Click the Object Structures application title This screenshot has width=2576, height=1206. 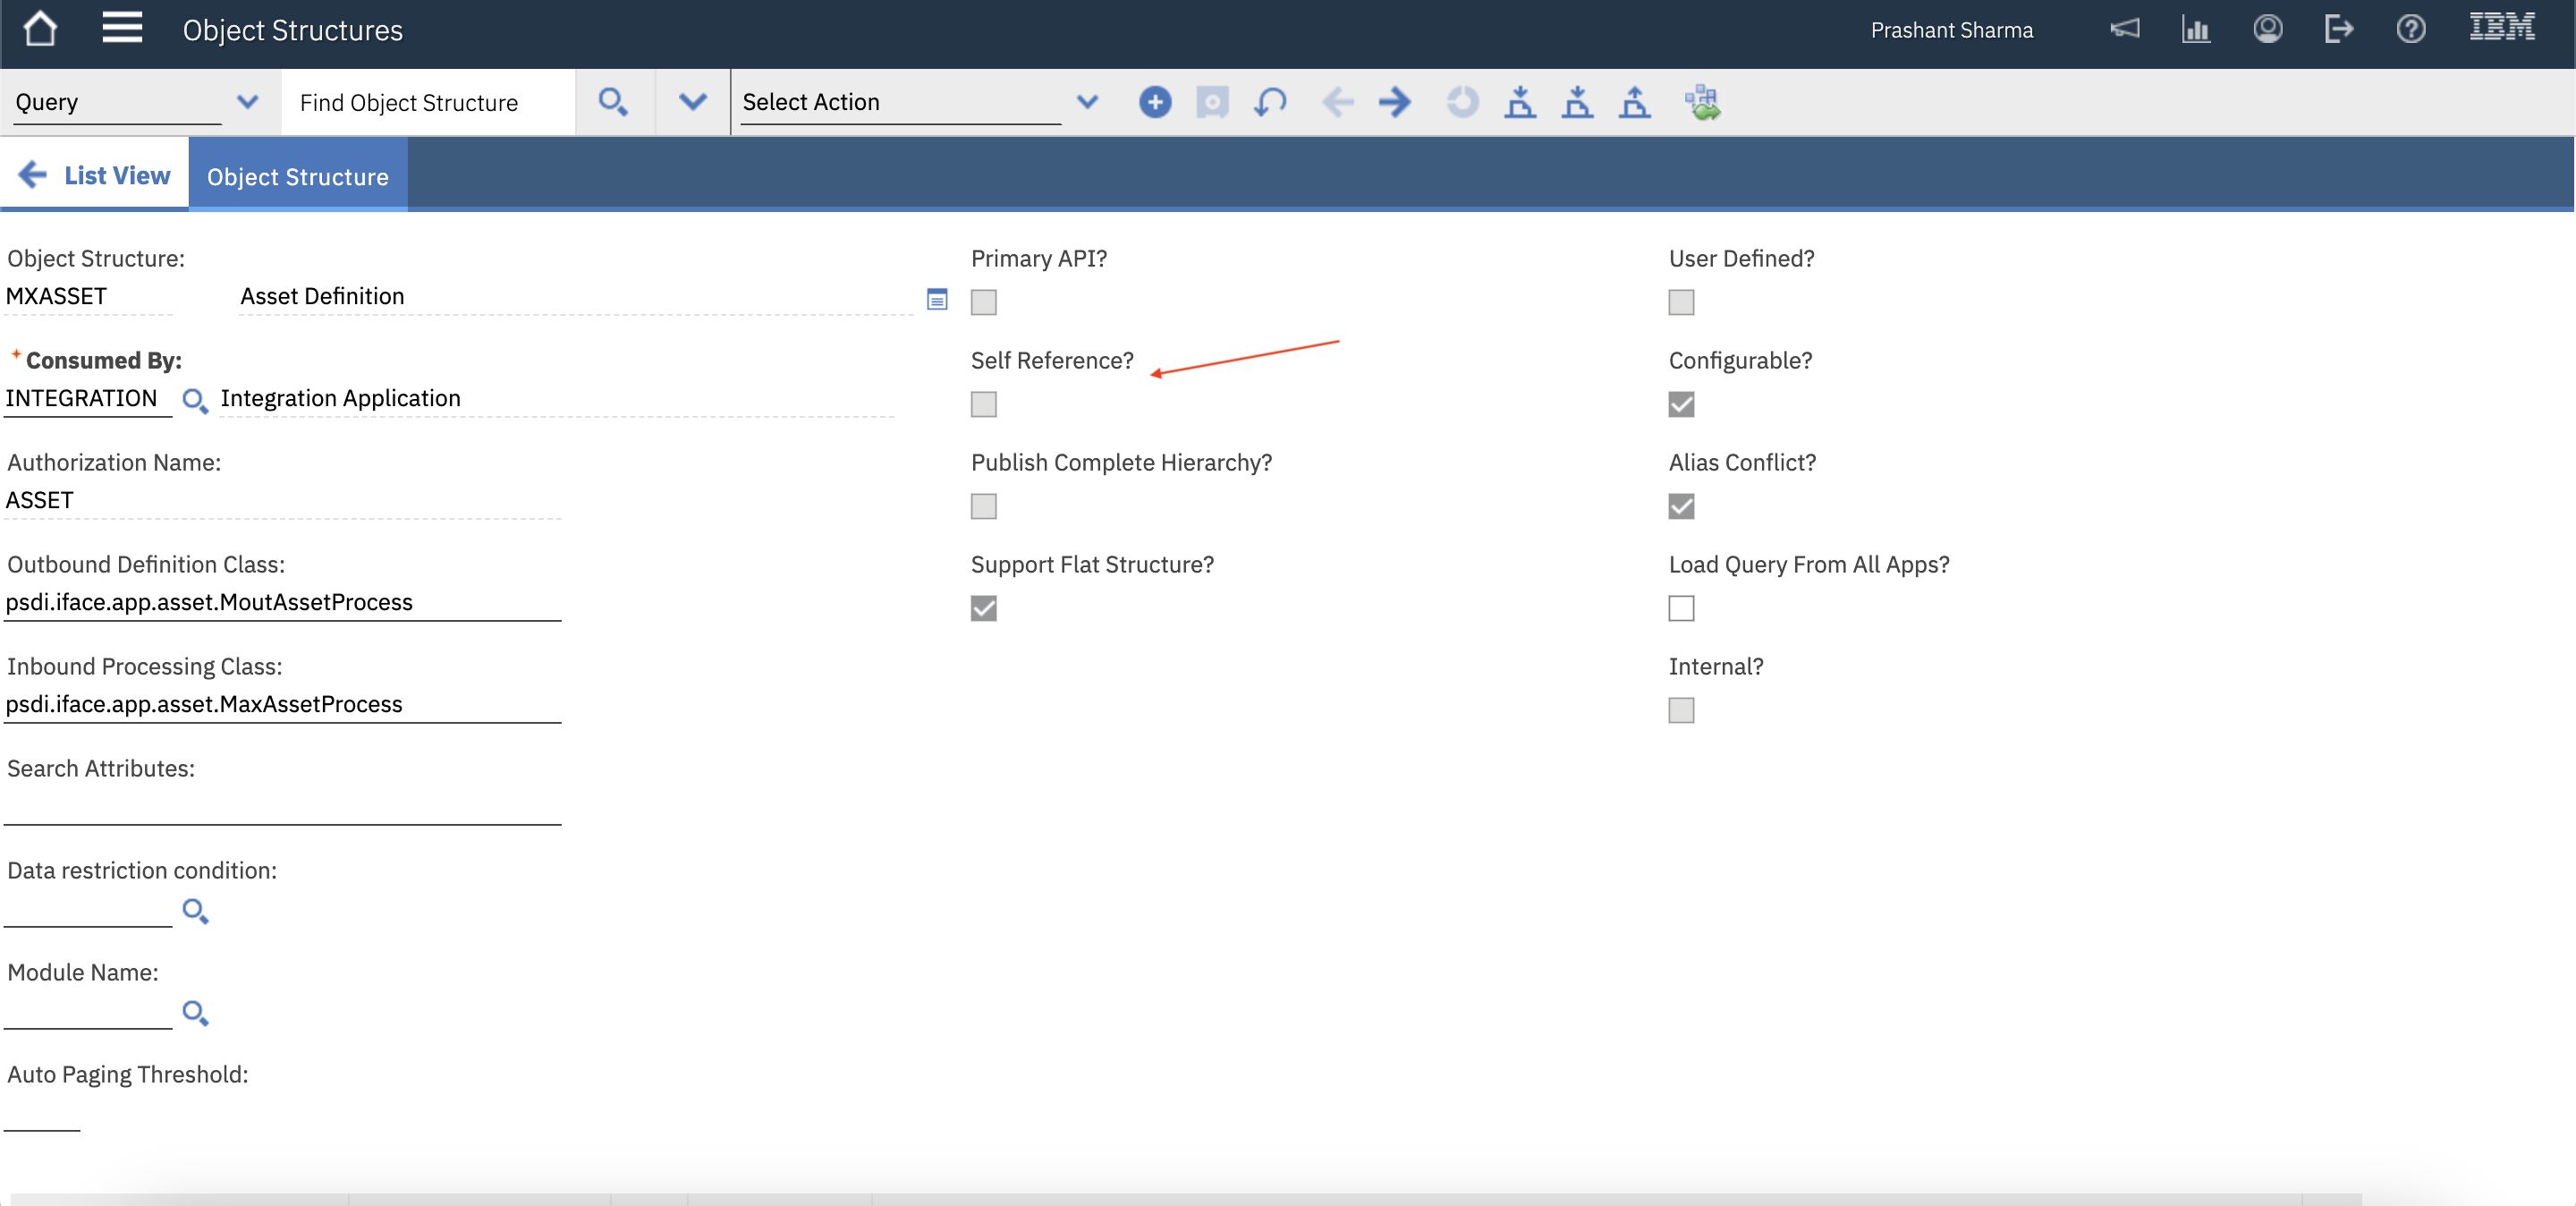(293, 30)
